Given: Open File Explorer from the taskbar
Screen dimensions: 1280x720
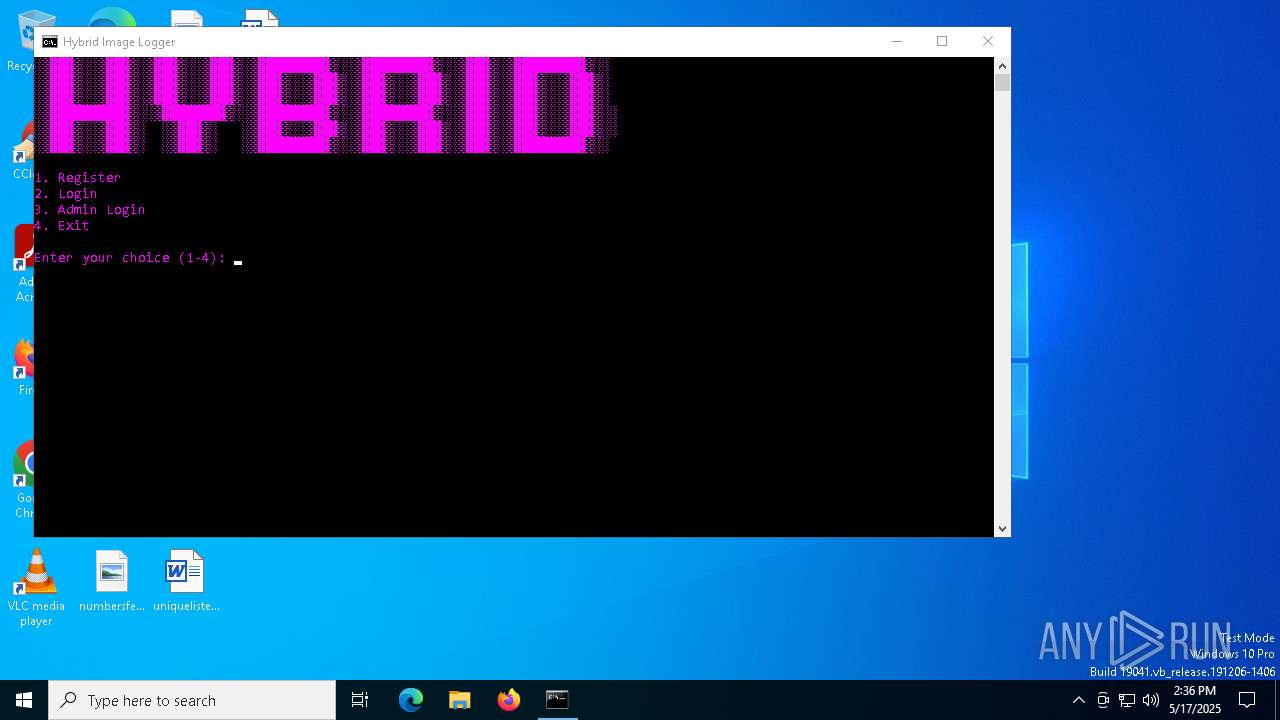Looking at the screenshot, I should (x=460, y=700).
